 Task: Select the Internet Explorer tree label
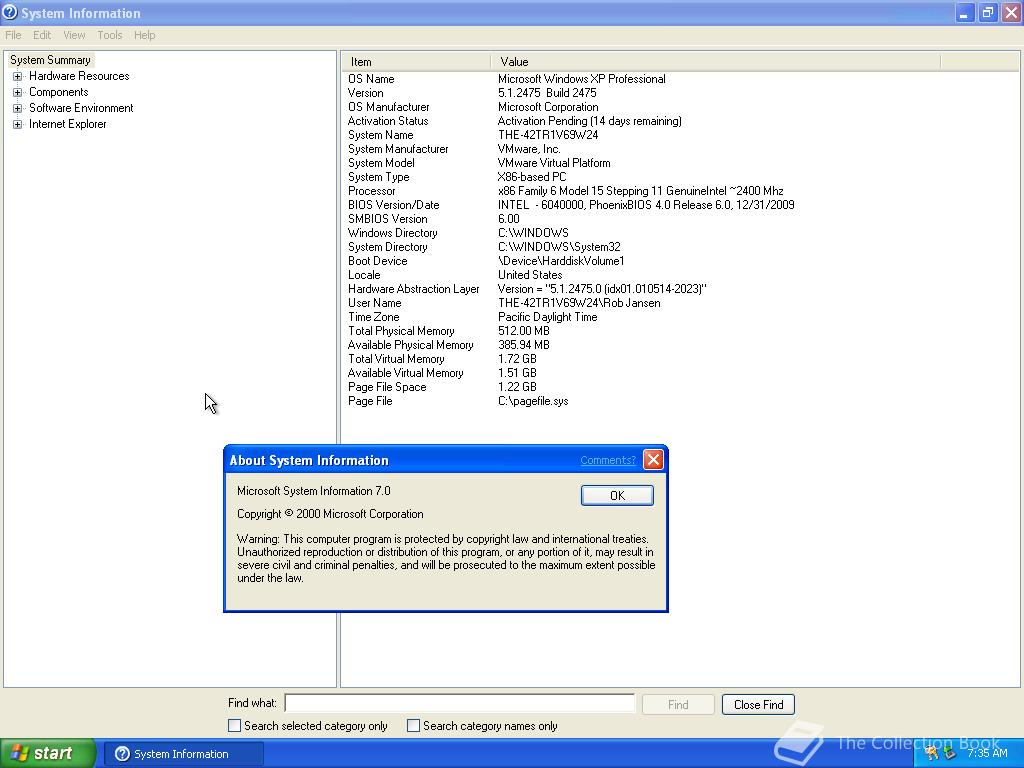tap(67, 124)
